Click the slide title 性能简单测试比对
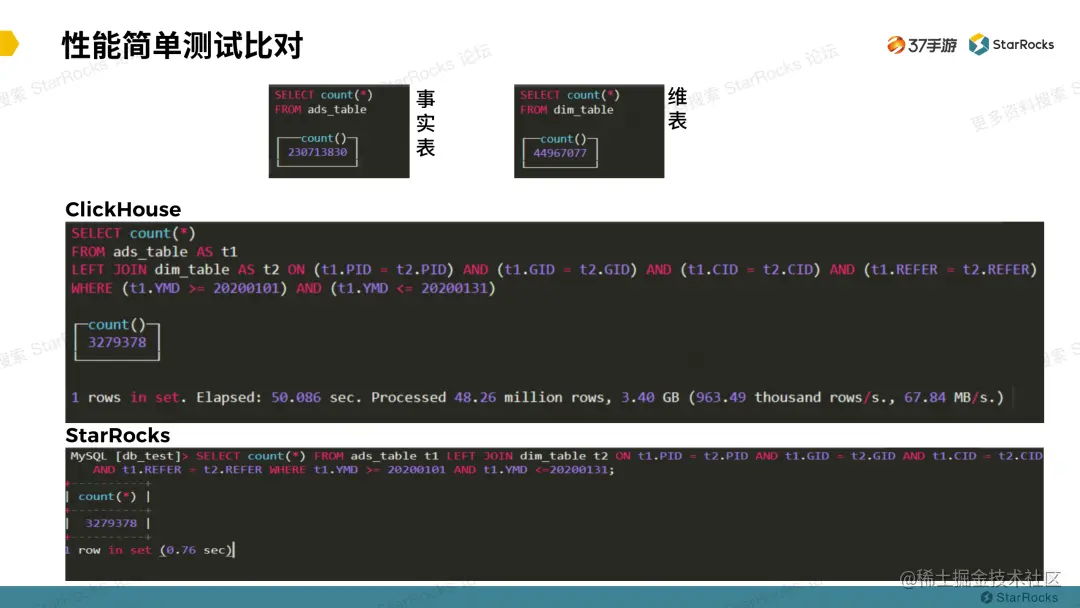 [x=183, y=45]
